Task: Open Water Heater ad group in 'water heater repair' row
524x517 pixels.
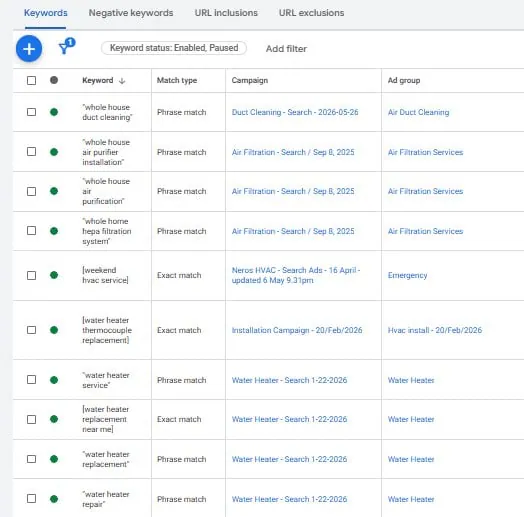Action: click(411, 499)
